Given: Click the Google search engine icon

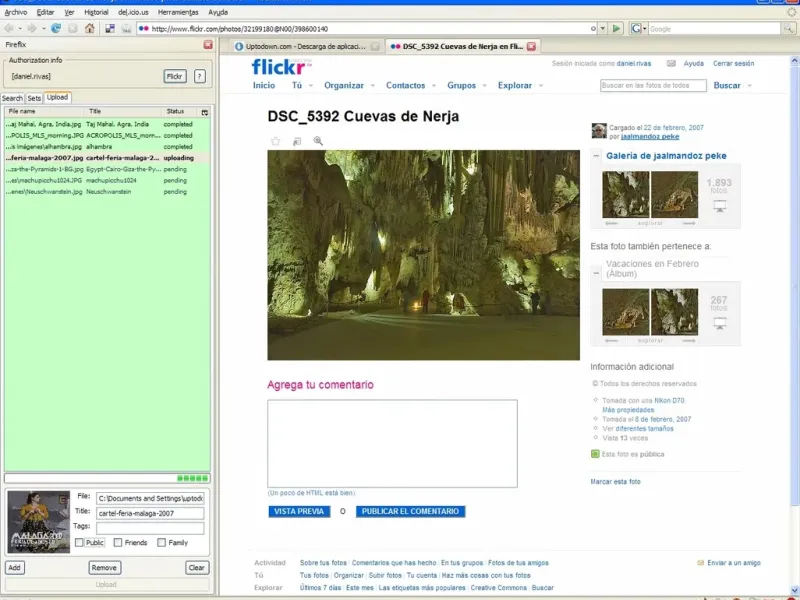Looking at the screenshot, I should click(636, 29).
